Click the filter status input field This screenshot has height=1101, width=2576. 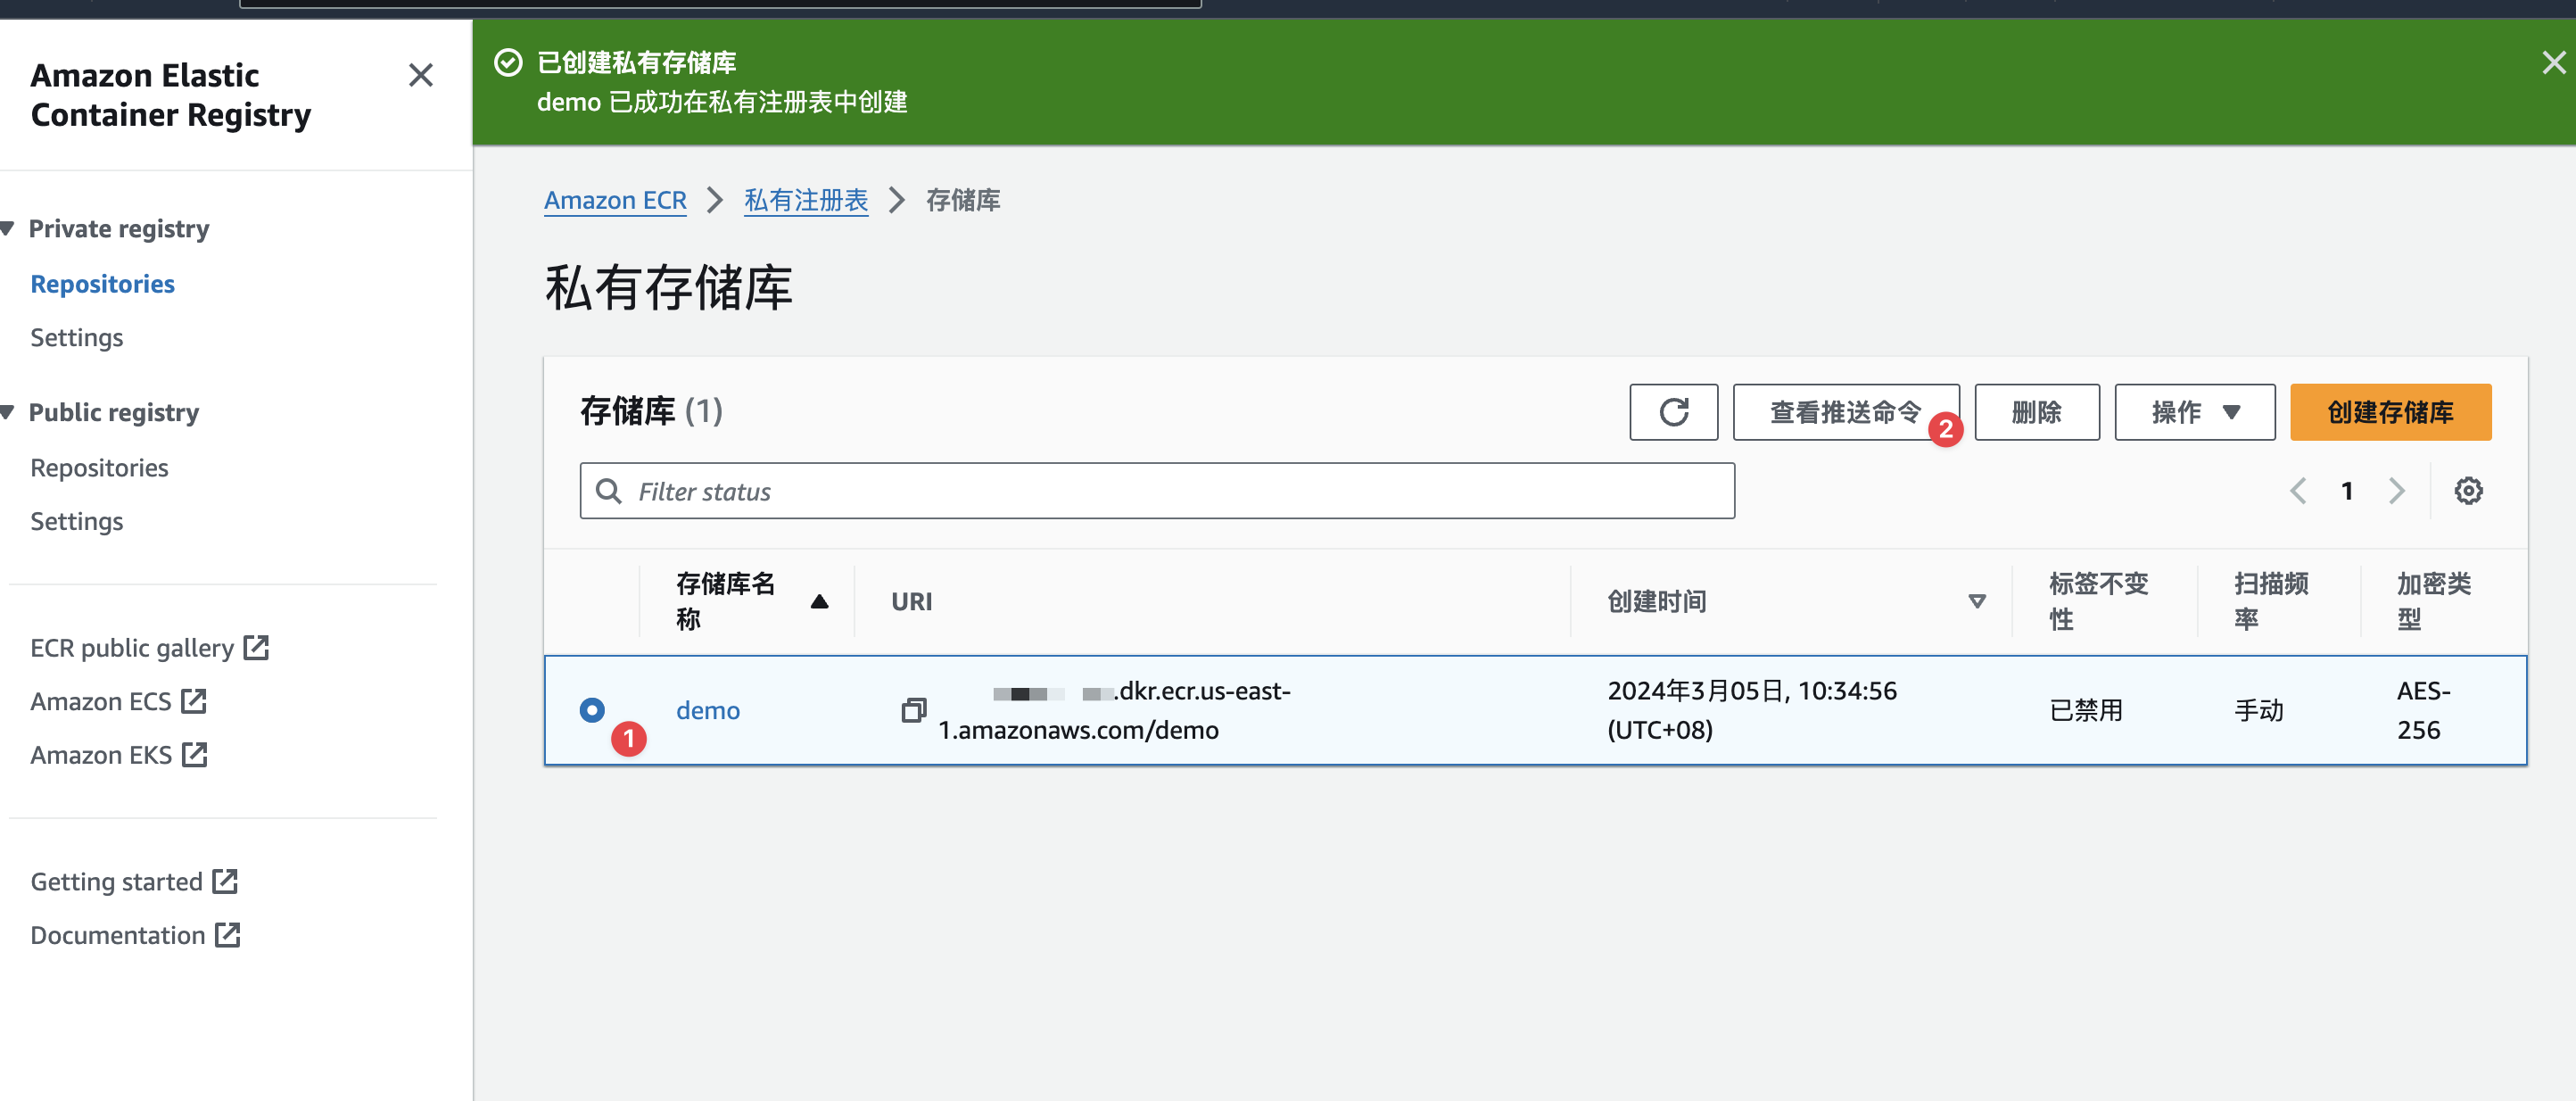[x=1158, y=488]
